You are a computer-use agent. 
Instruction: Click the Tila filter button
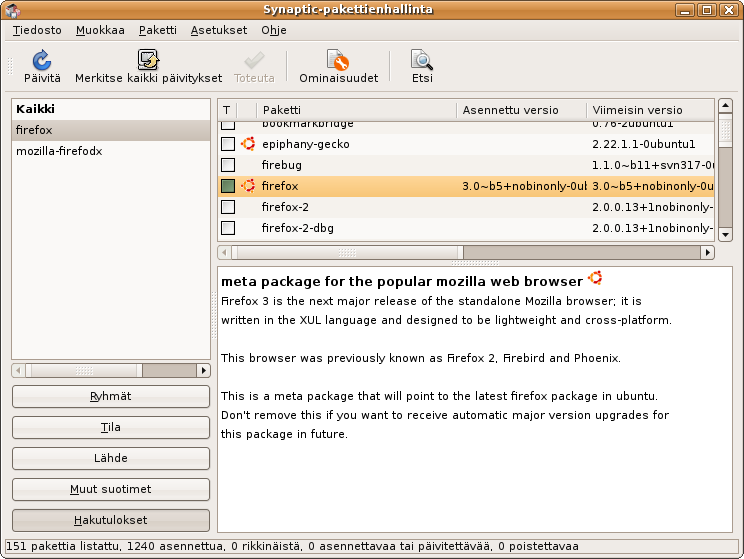[x=111, y=427]
